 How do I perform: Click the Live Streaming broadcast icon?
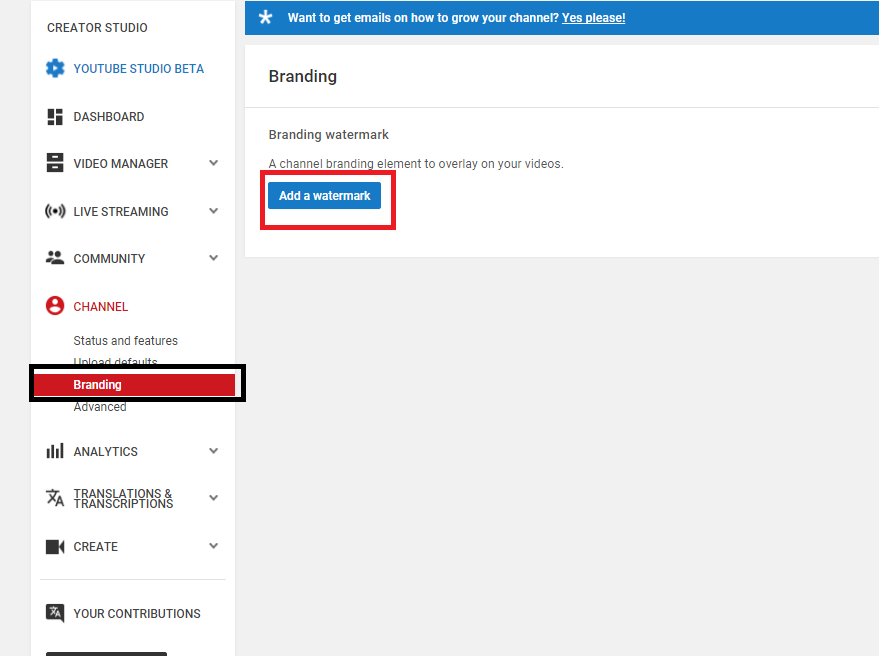tap(55, 211)
